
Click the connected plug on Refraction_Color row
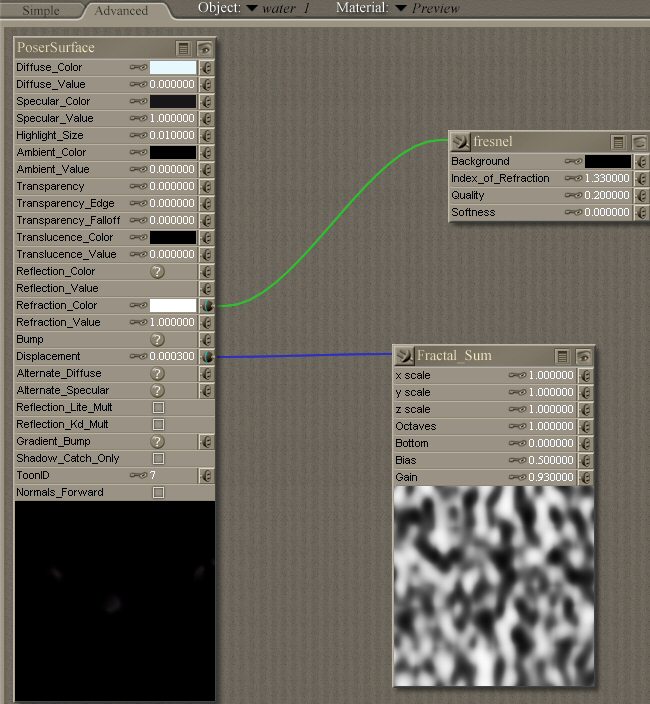pos(207,306)
